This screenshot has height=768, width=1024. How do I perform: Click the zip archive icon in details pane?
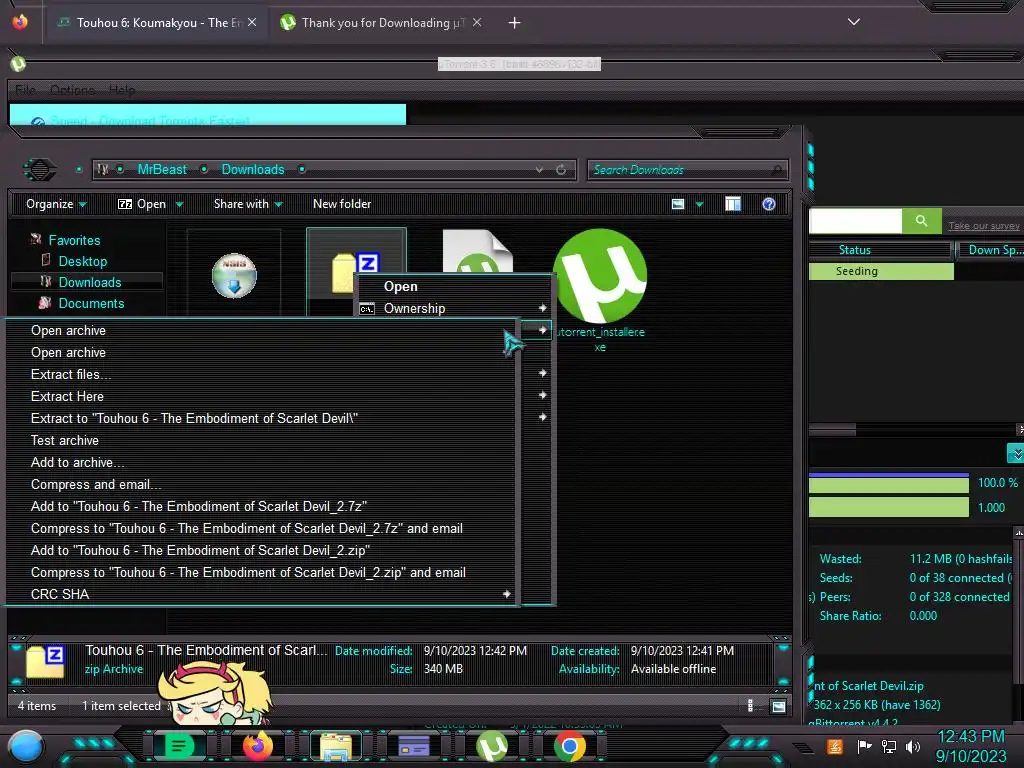point(45,660)
